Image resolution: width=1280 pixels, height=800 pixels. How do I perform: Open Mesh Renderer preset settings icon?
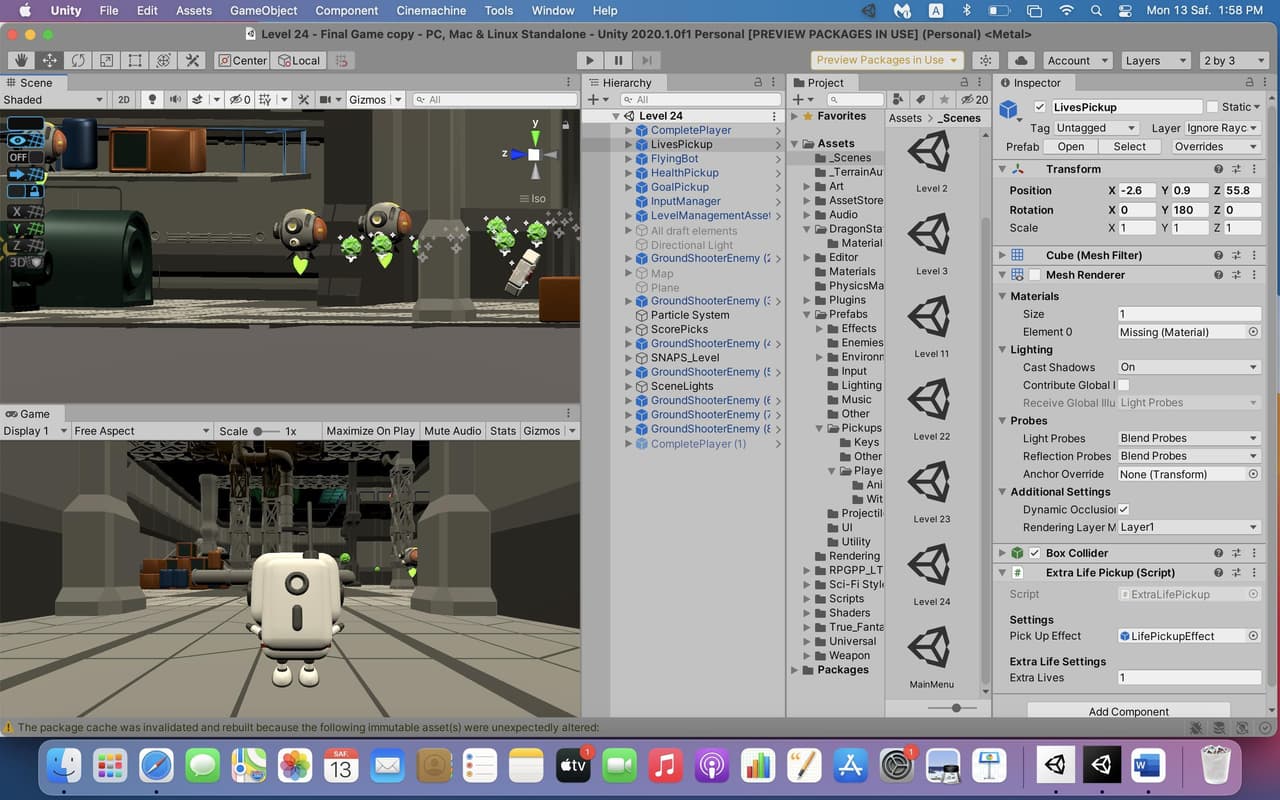(x=1236, y=275)
